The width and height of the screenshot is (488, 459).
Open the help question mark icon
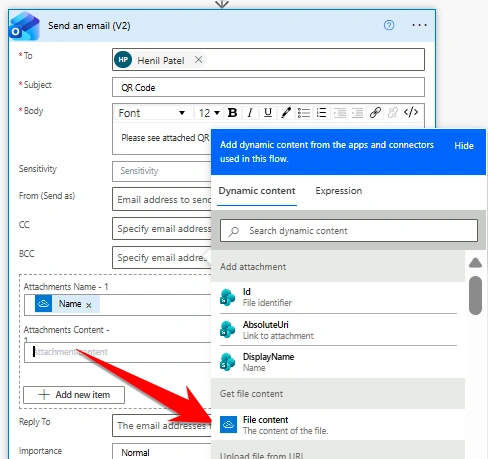pyautogui.click(x=389, y=25)
